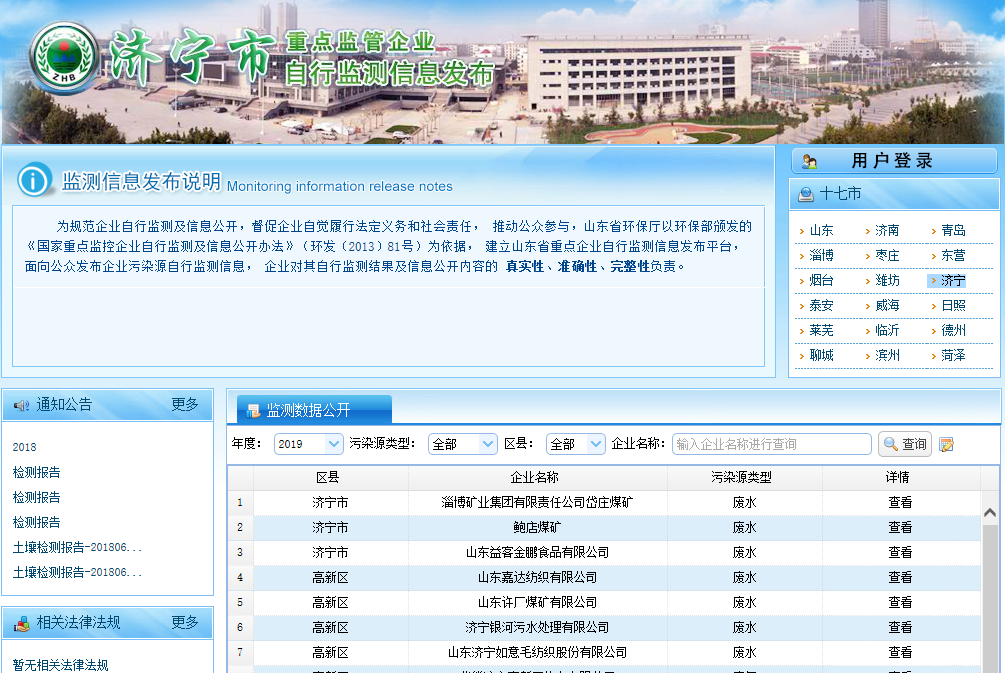This screenshot has height=673, width=1005.
Task: Click the icon on 监测数据公开 tab
Action: click(253, 410)
